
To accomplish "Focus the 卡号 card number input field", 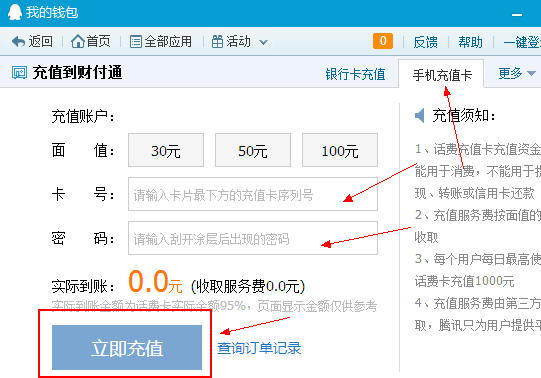I will coord(253,194).
